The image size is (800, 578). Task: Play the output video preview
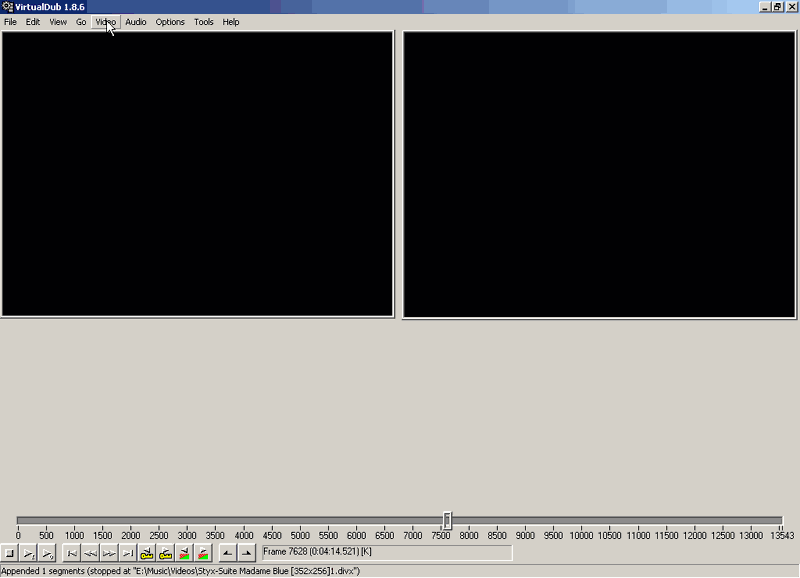coord(47,553)
